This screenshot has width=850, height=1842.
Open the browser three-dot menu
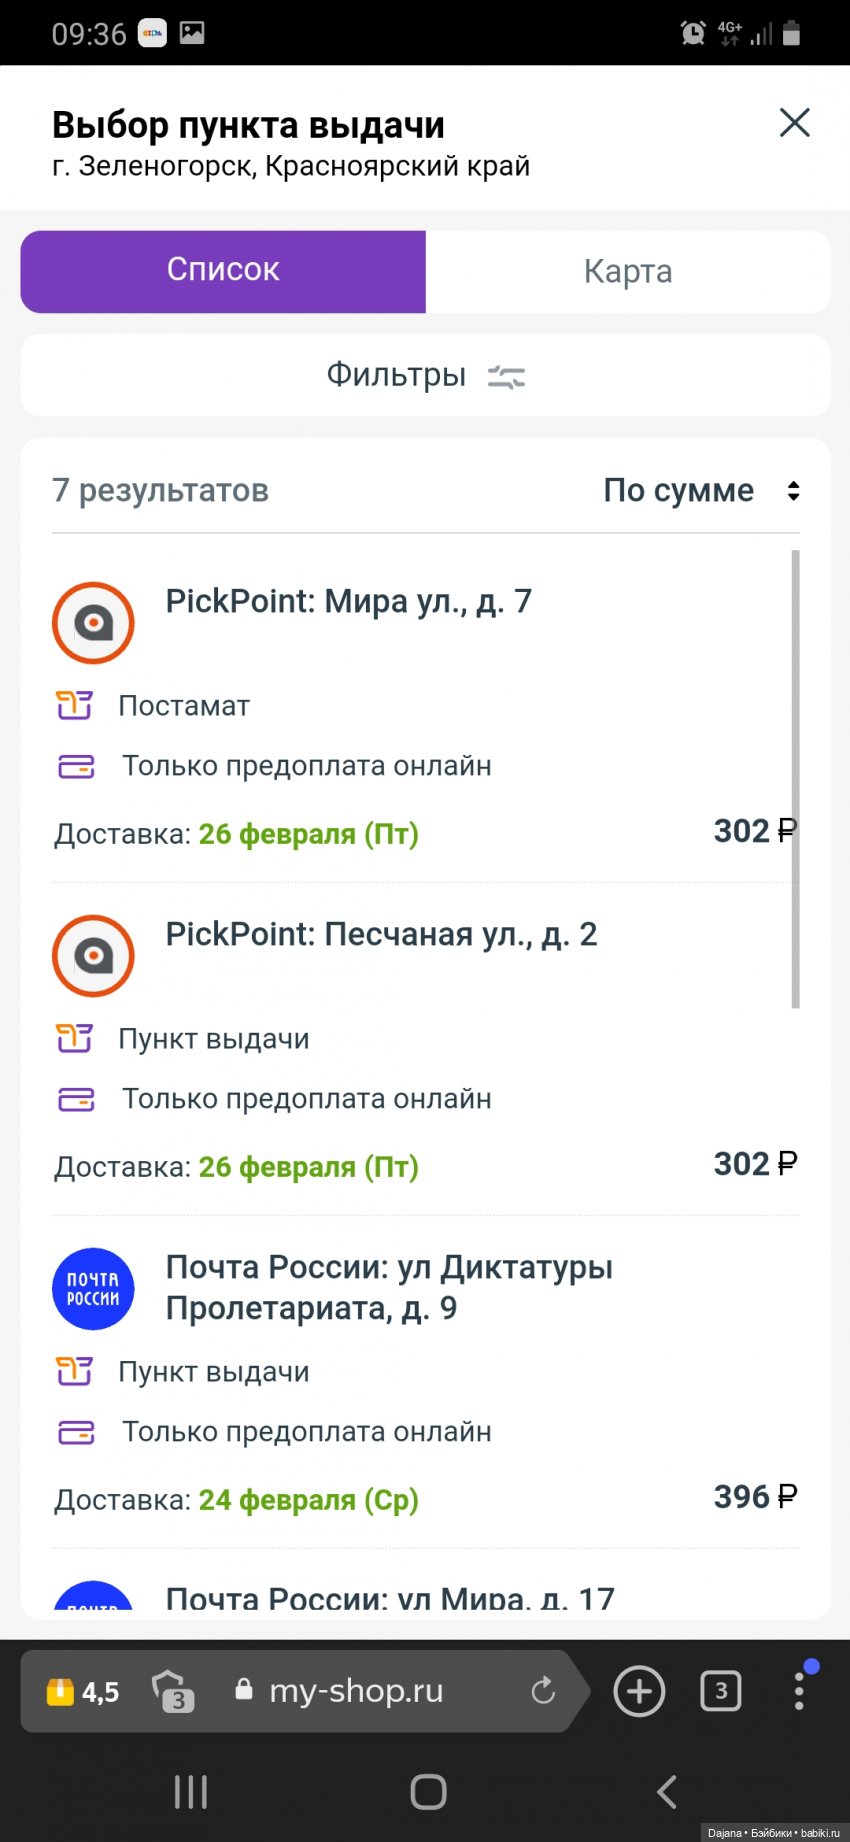[x=798, y=1691]
